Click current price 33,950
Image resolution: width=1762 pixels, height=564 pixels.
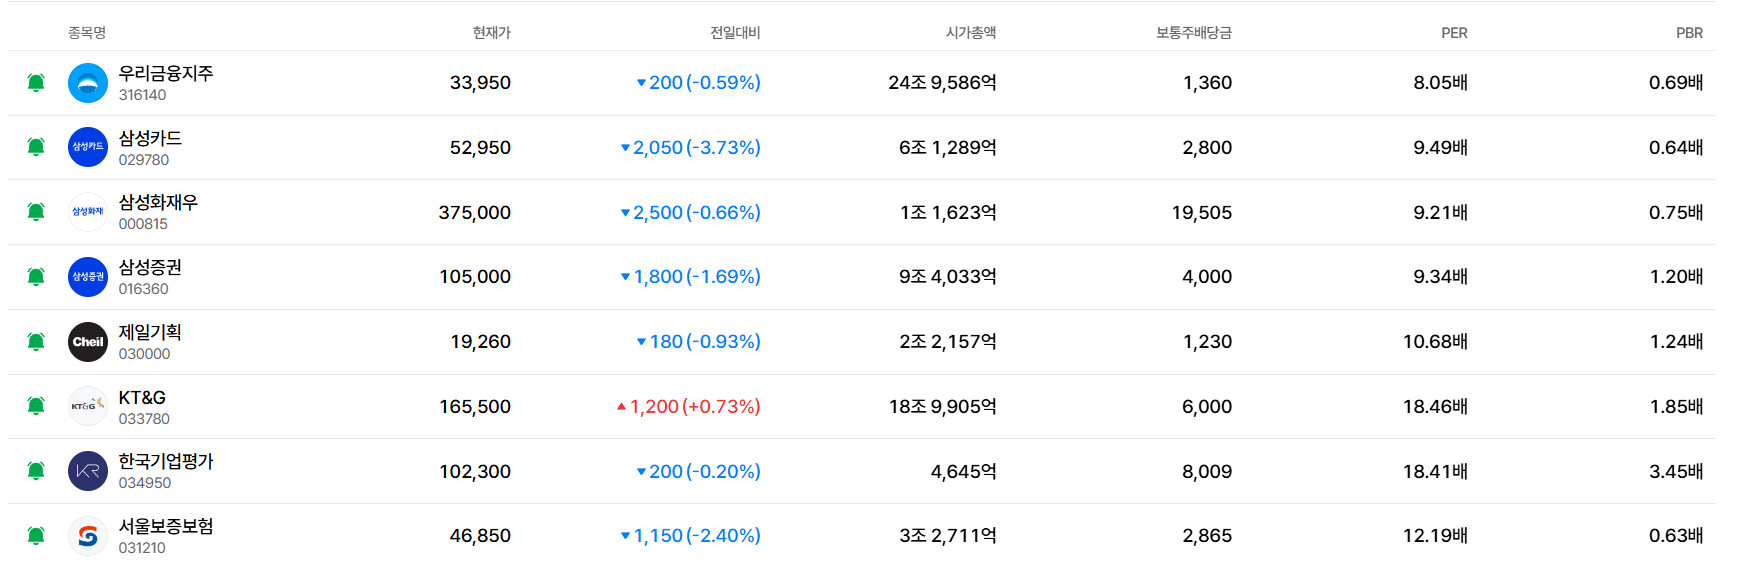[x=480, y=83]
